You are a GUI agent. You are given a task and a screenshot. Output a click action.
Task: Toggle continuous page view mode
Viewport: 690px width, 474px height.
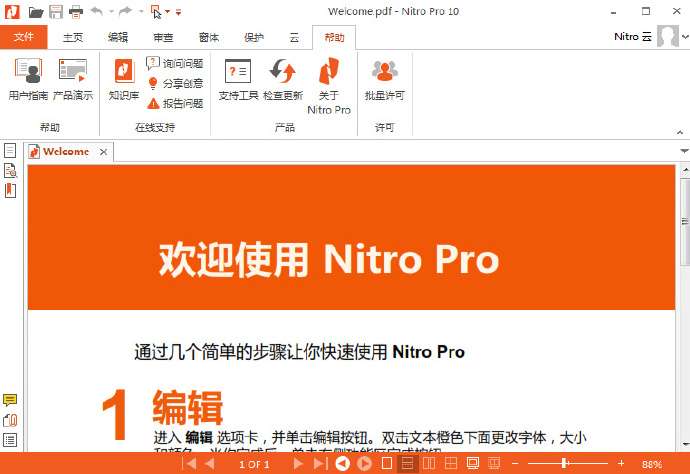click(x=409, y=463)
